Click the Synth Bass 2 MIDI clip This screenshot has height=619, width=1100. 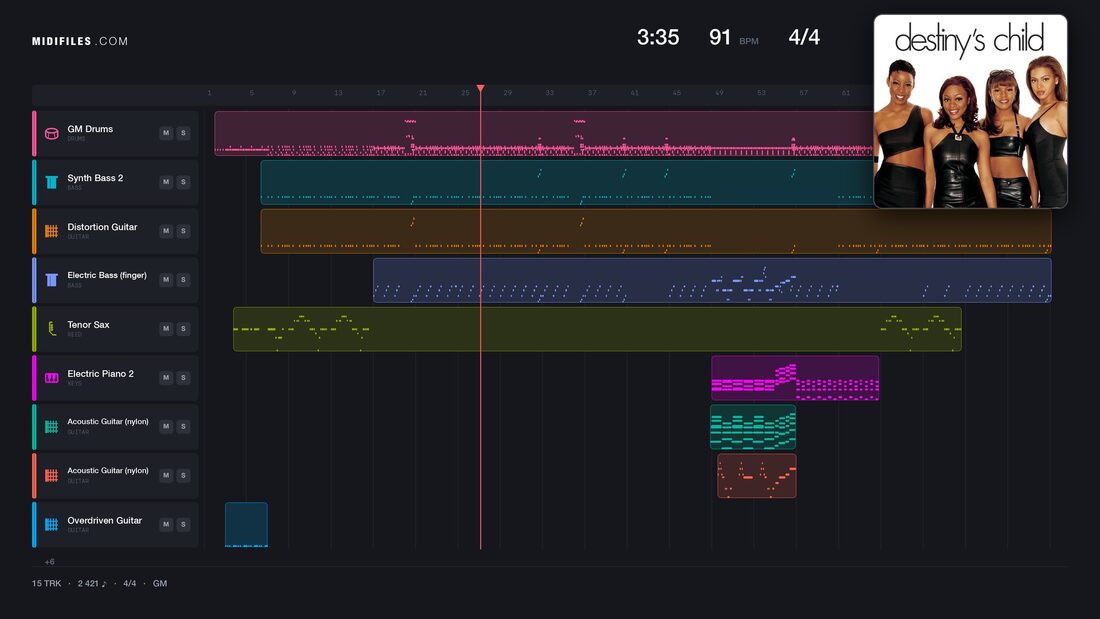tap(567, 182)
